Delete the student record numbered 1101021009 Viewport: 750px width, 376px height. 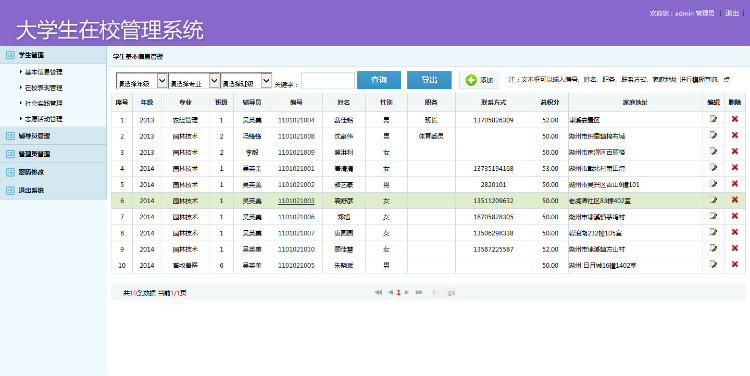coord(735,152)
